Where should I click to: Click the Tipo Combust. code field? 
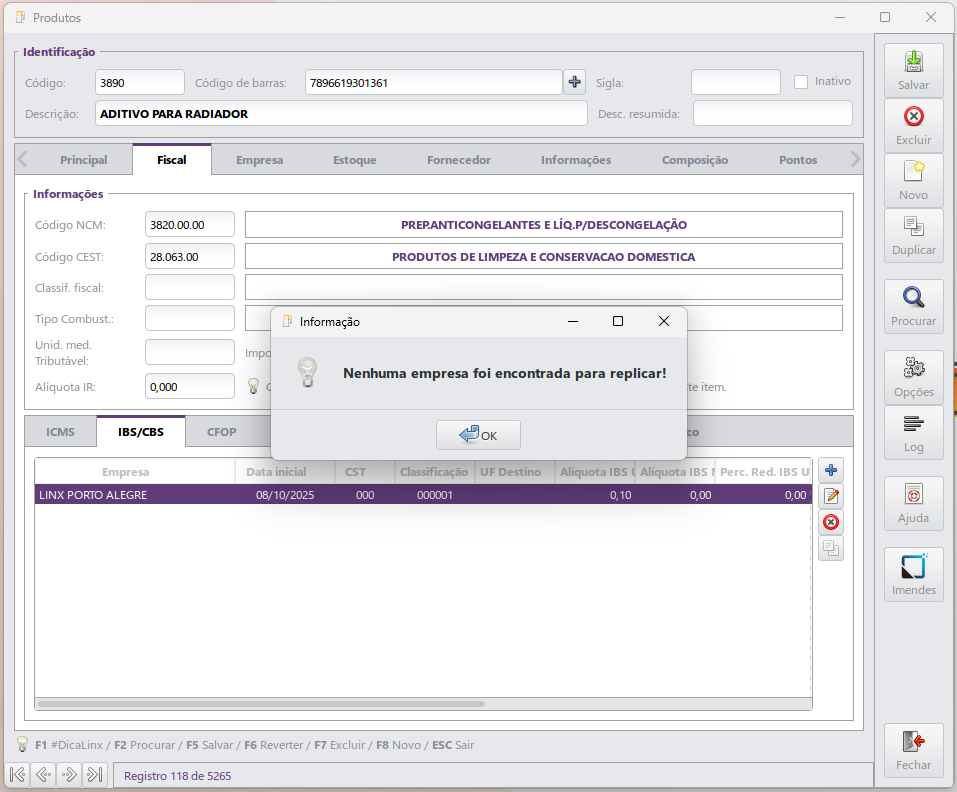pos(190,319)
